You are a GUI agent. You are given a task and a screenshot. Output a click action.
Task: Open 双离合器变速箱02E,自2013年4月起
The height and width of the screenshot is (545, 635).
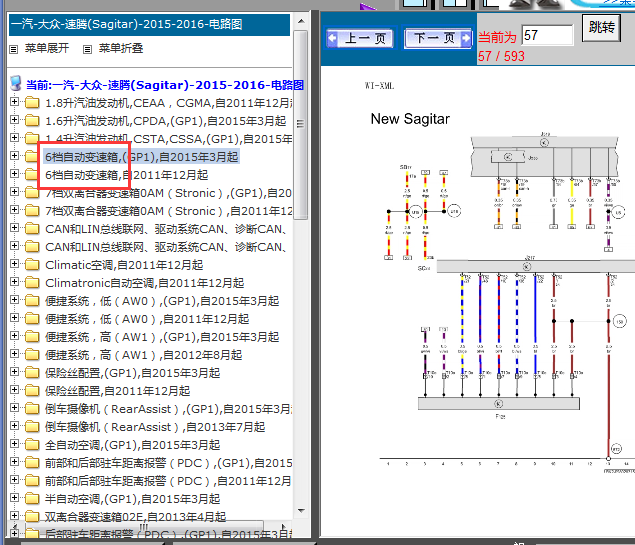click(135, 517)
